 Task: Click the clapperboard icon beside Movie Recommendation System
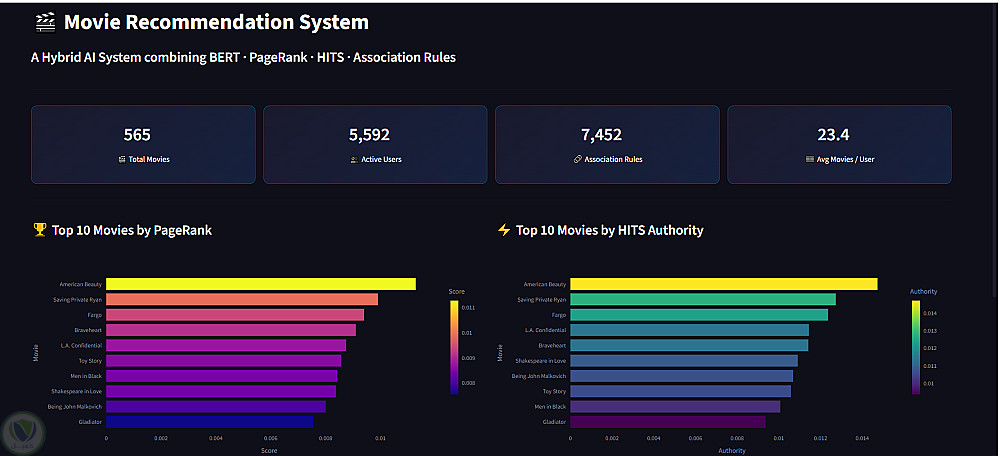click(45, 22)
